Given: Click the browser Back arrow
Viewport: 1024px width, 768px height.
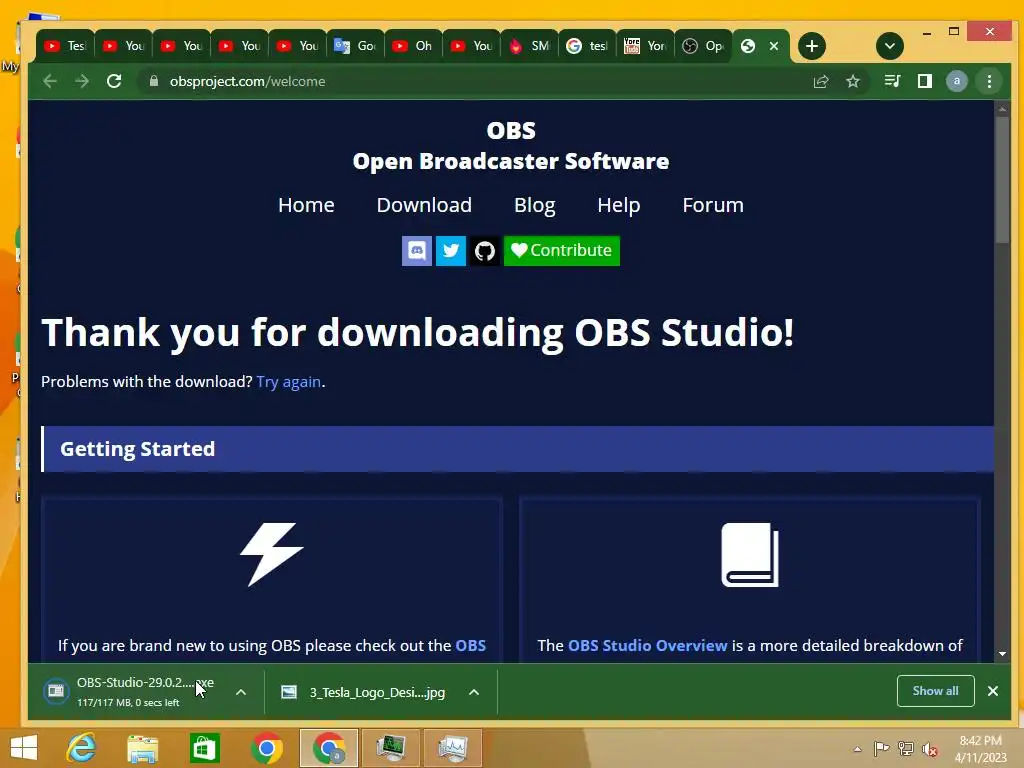Looking at the screenshot, I should (x=50, y=81).
